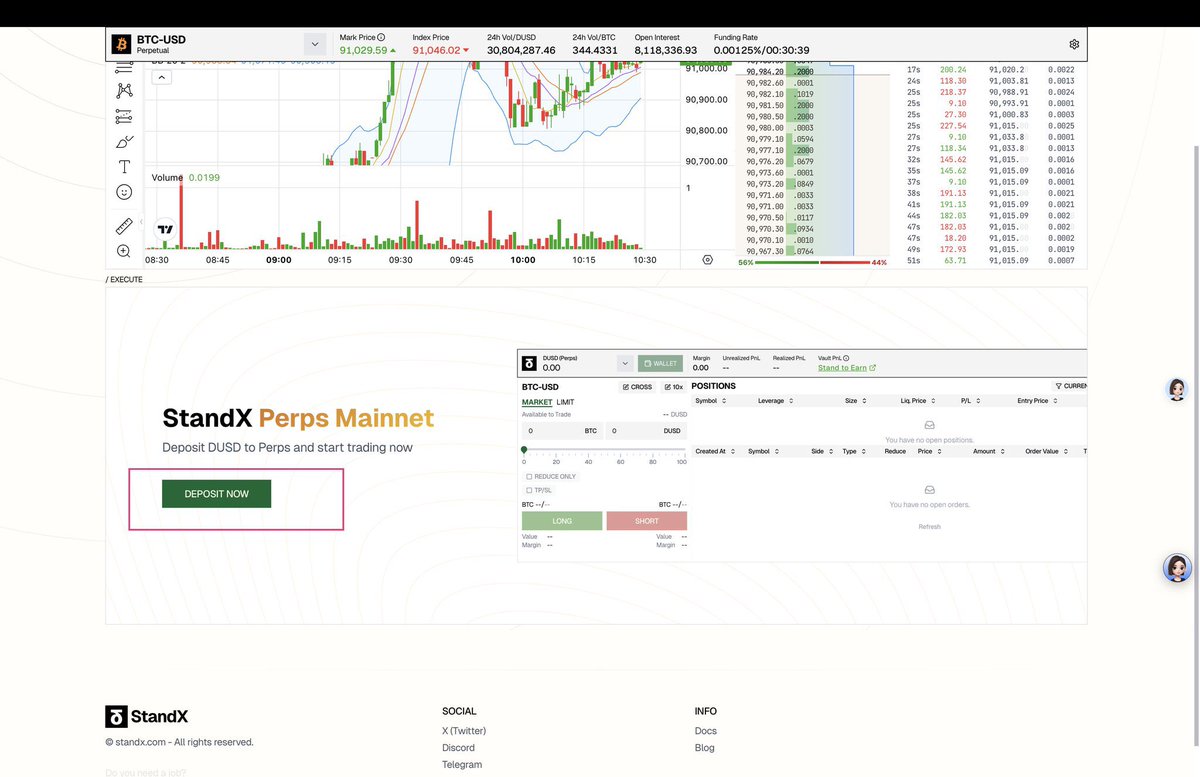Click the StandX icon beside DUSD (Perps)
Viewport: 1200px width, 777px height.
point(530,363)
